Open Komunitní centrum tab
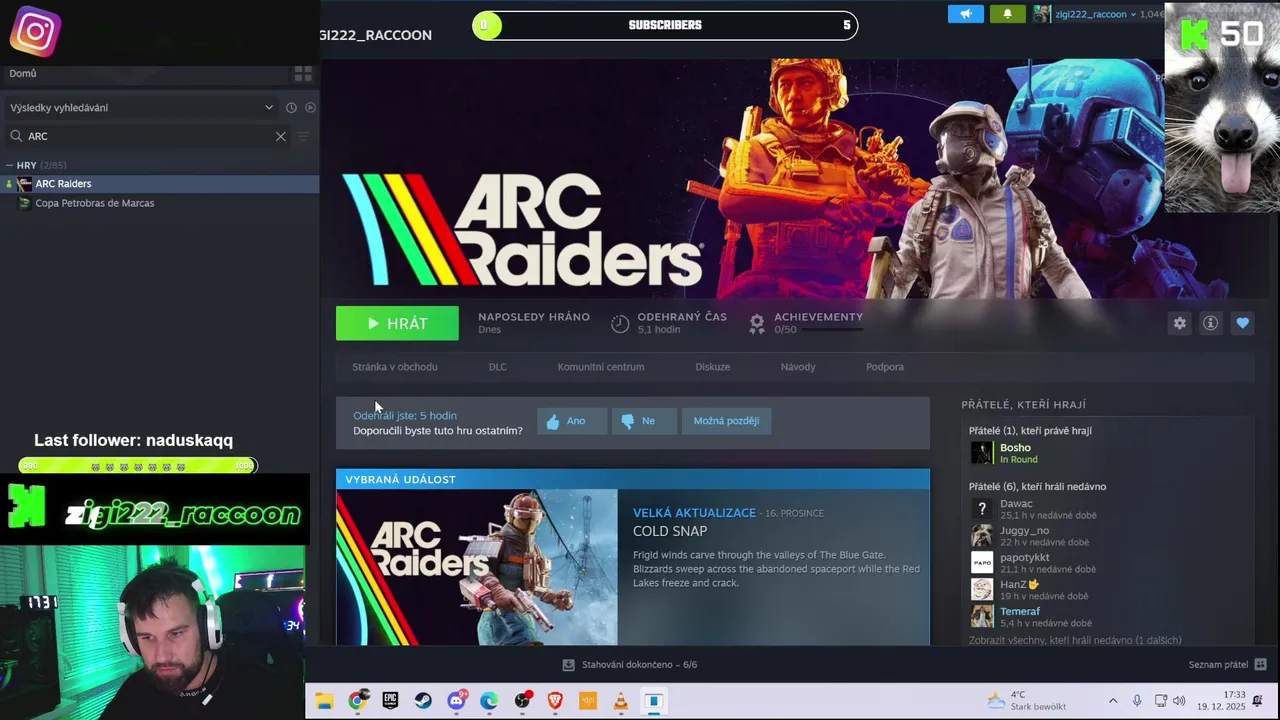 tap(601, 367)
